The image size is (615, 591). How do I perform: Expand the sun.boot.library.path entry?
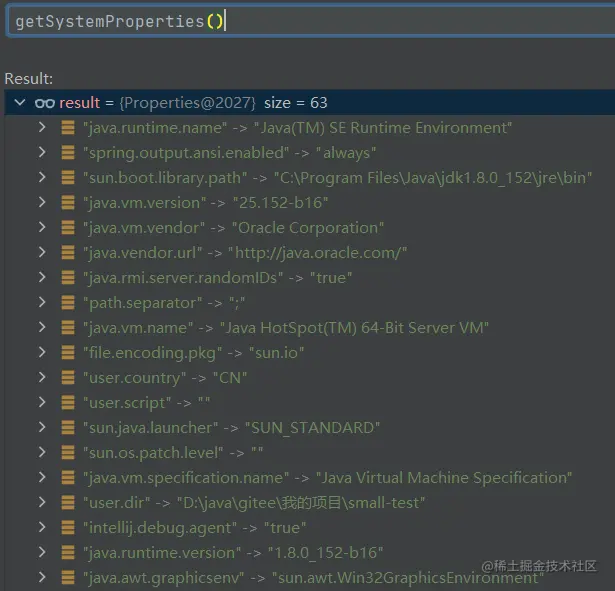(x=42, y=177)
